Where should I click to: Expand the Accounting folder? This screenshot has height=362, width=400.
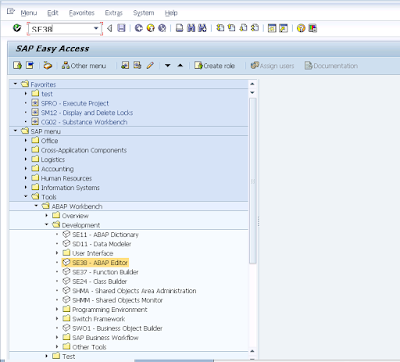(x=26, y=169)
